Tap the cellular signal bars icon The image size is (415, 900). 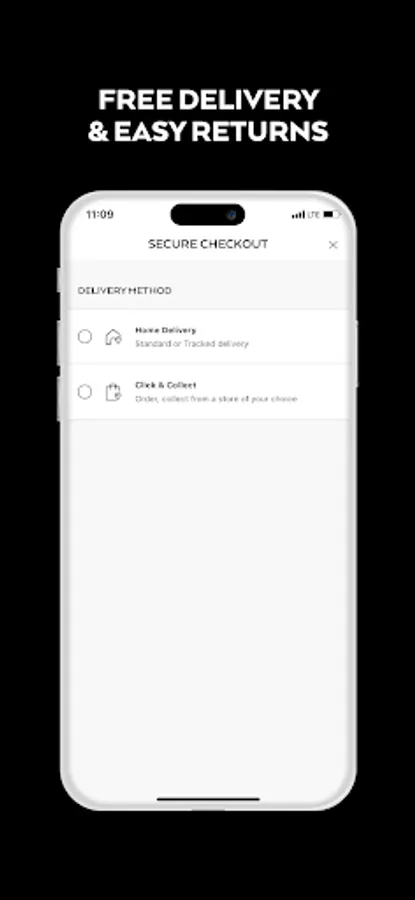click(298, 215)
